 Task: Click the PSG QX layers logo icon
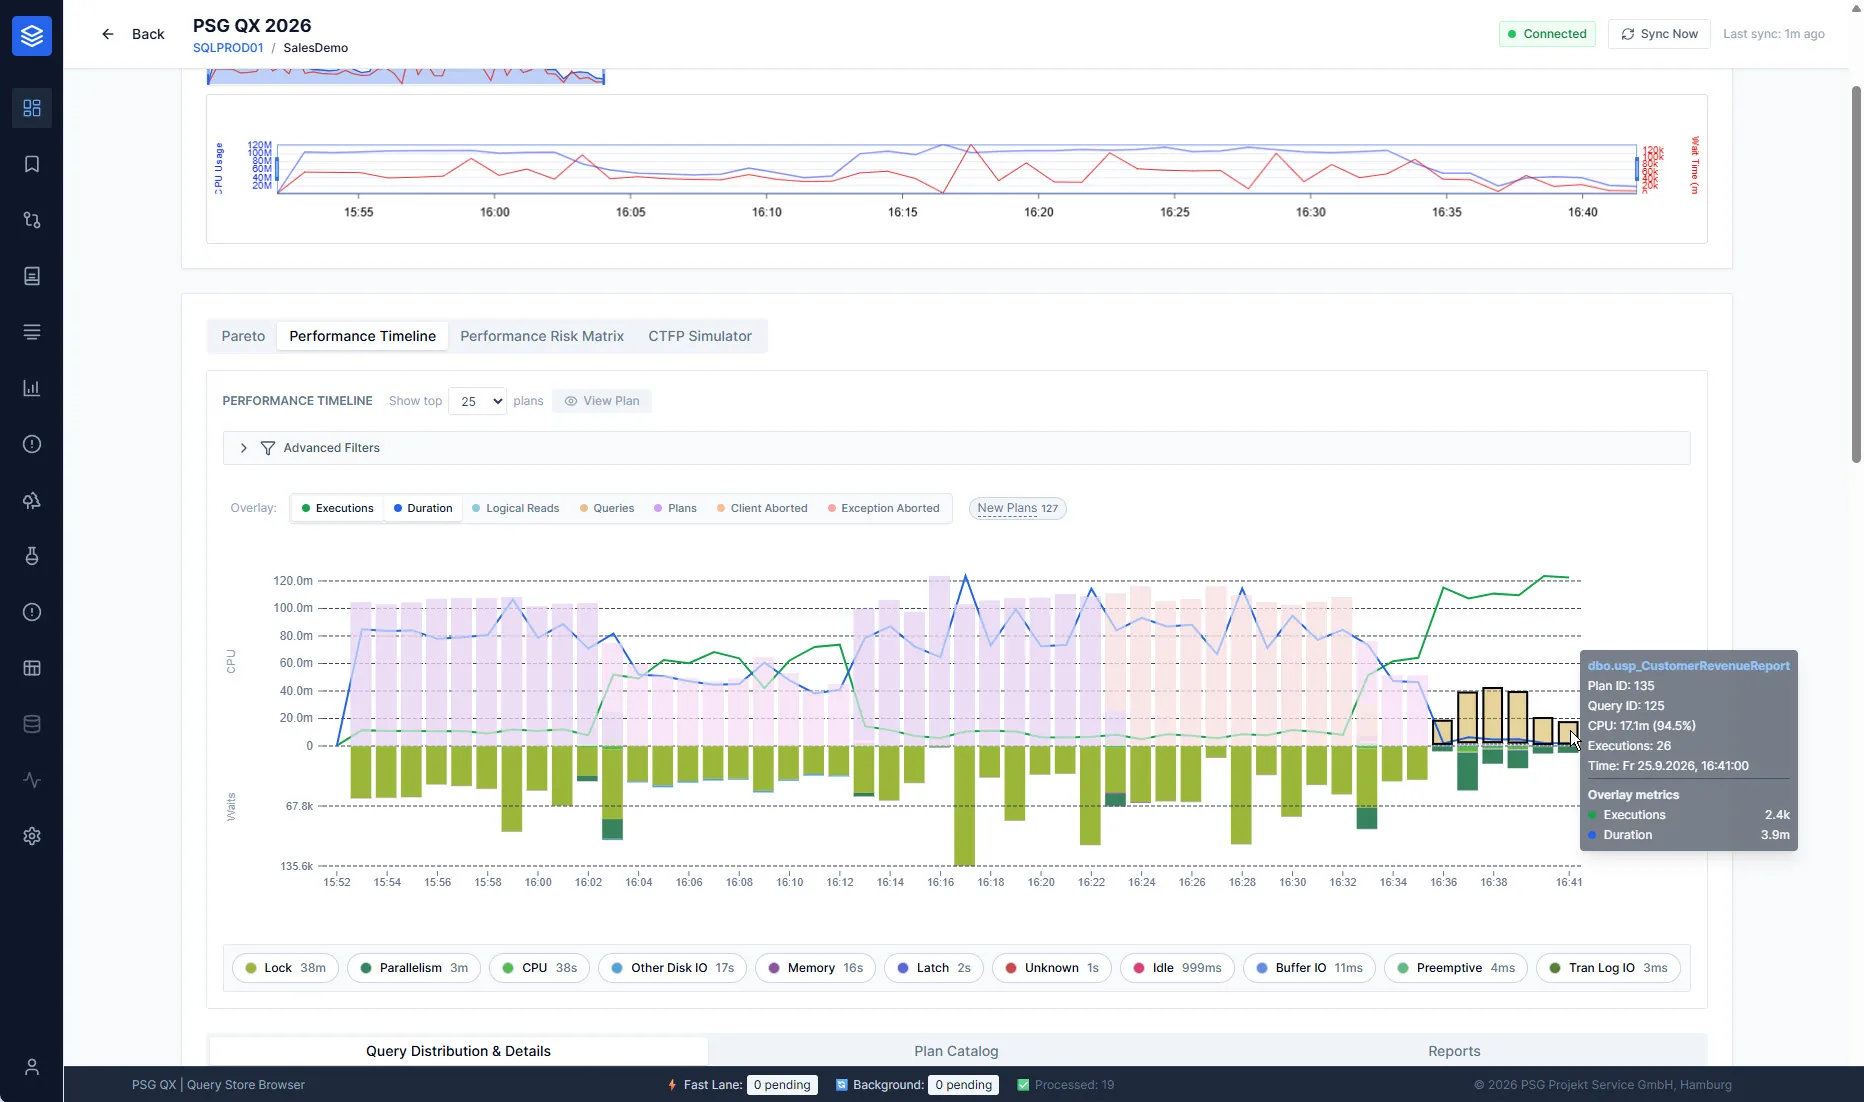click(32, 36)
